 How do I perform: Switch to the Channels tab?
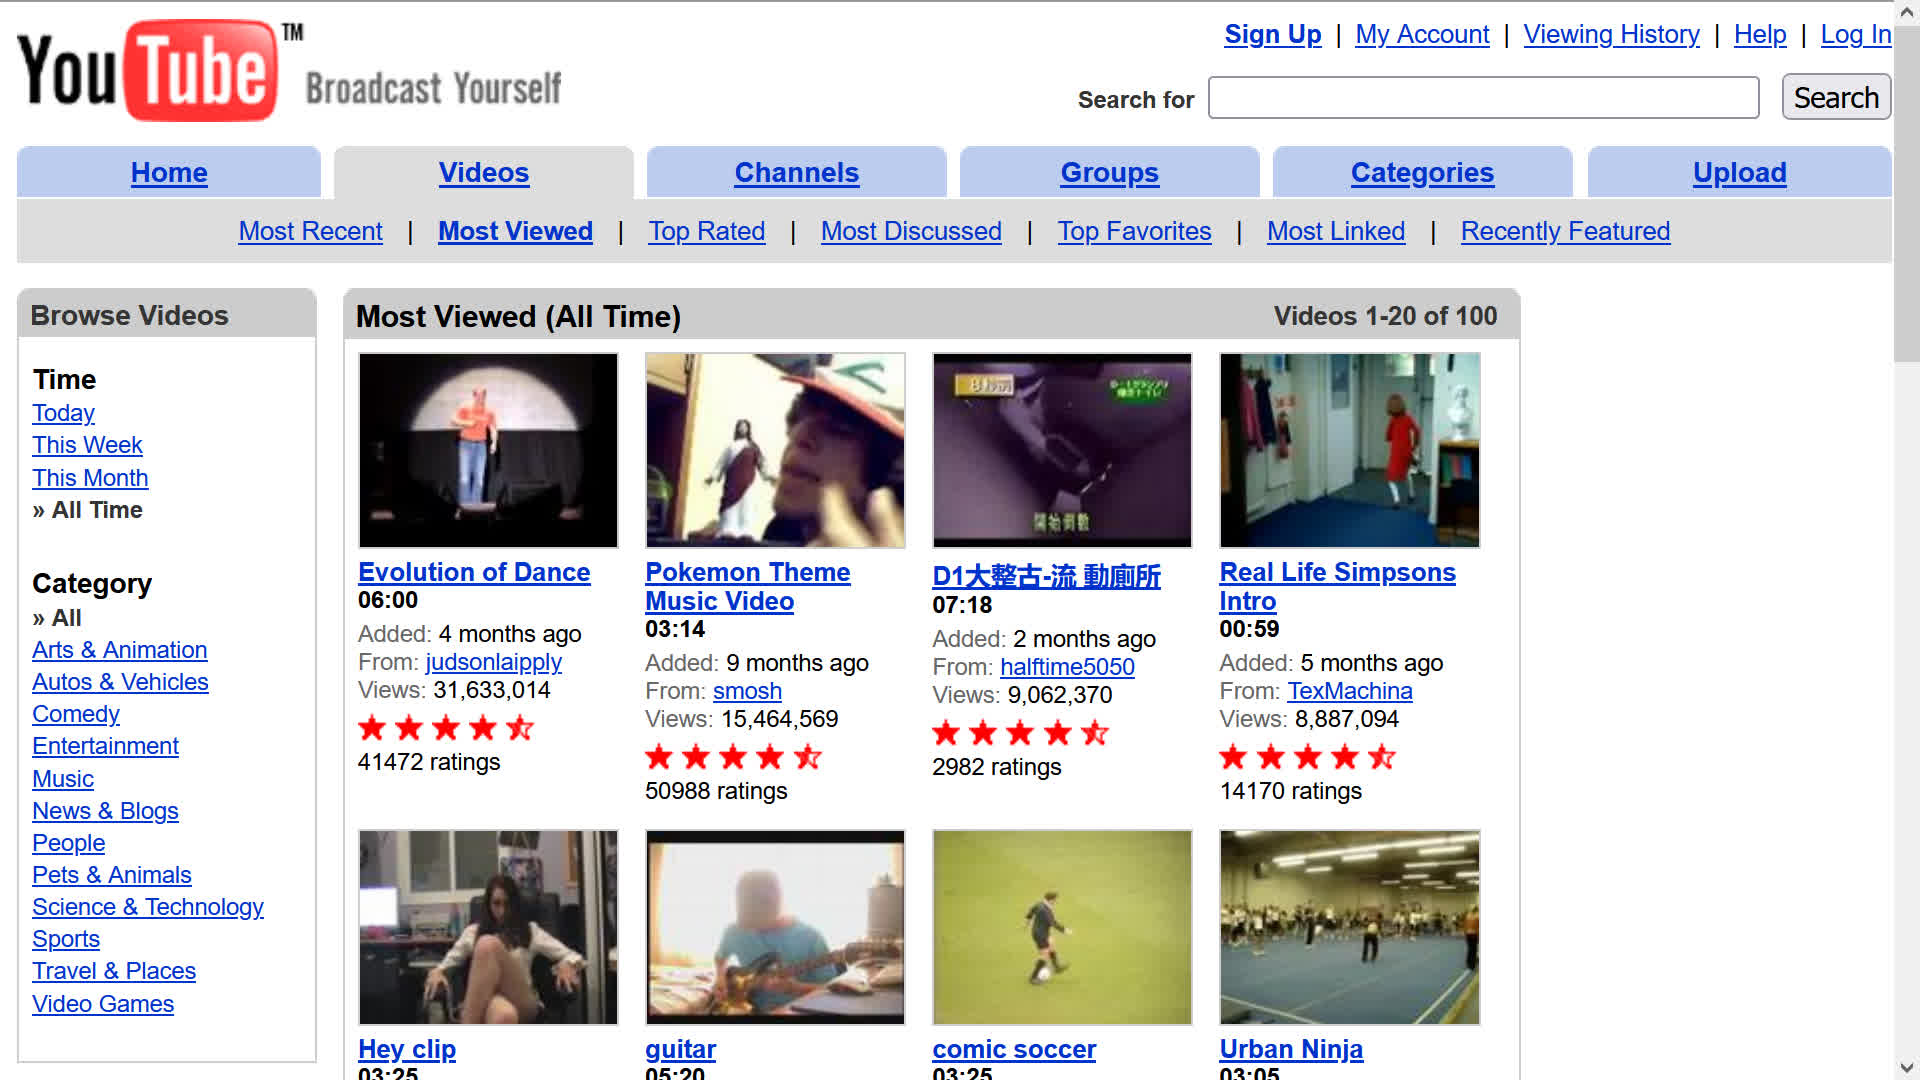[x=796, y=173]
